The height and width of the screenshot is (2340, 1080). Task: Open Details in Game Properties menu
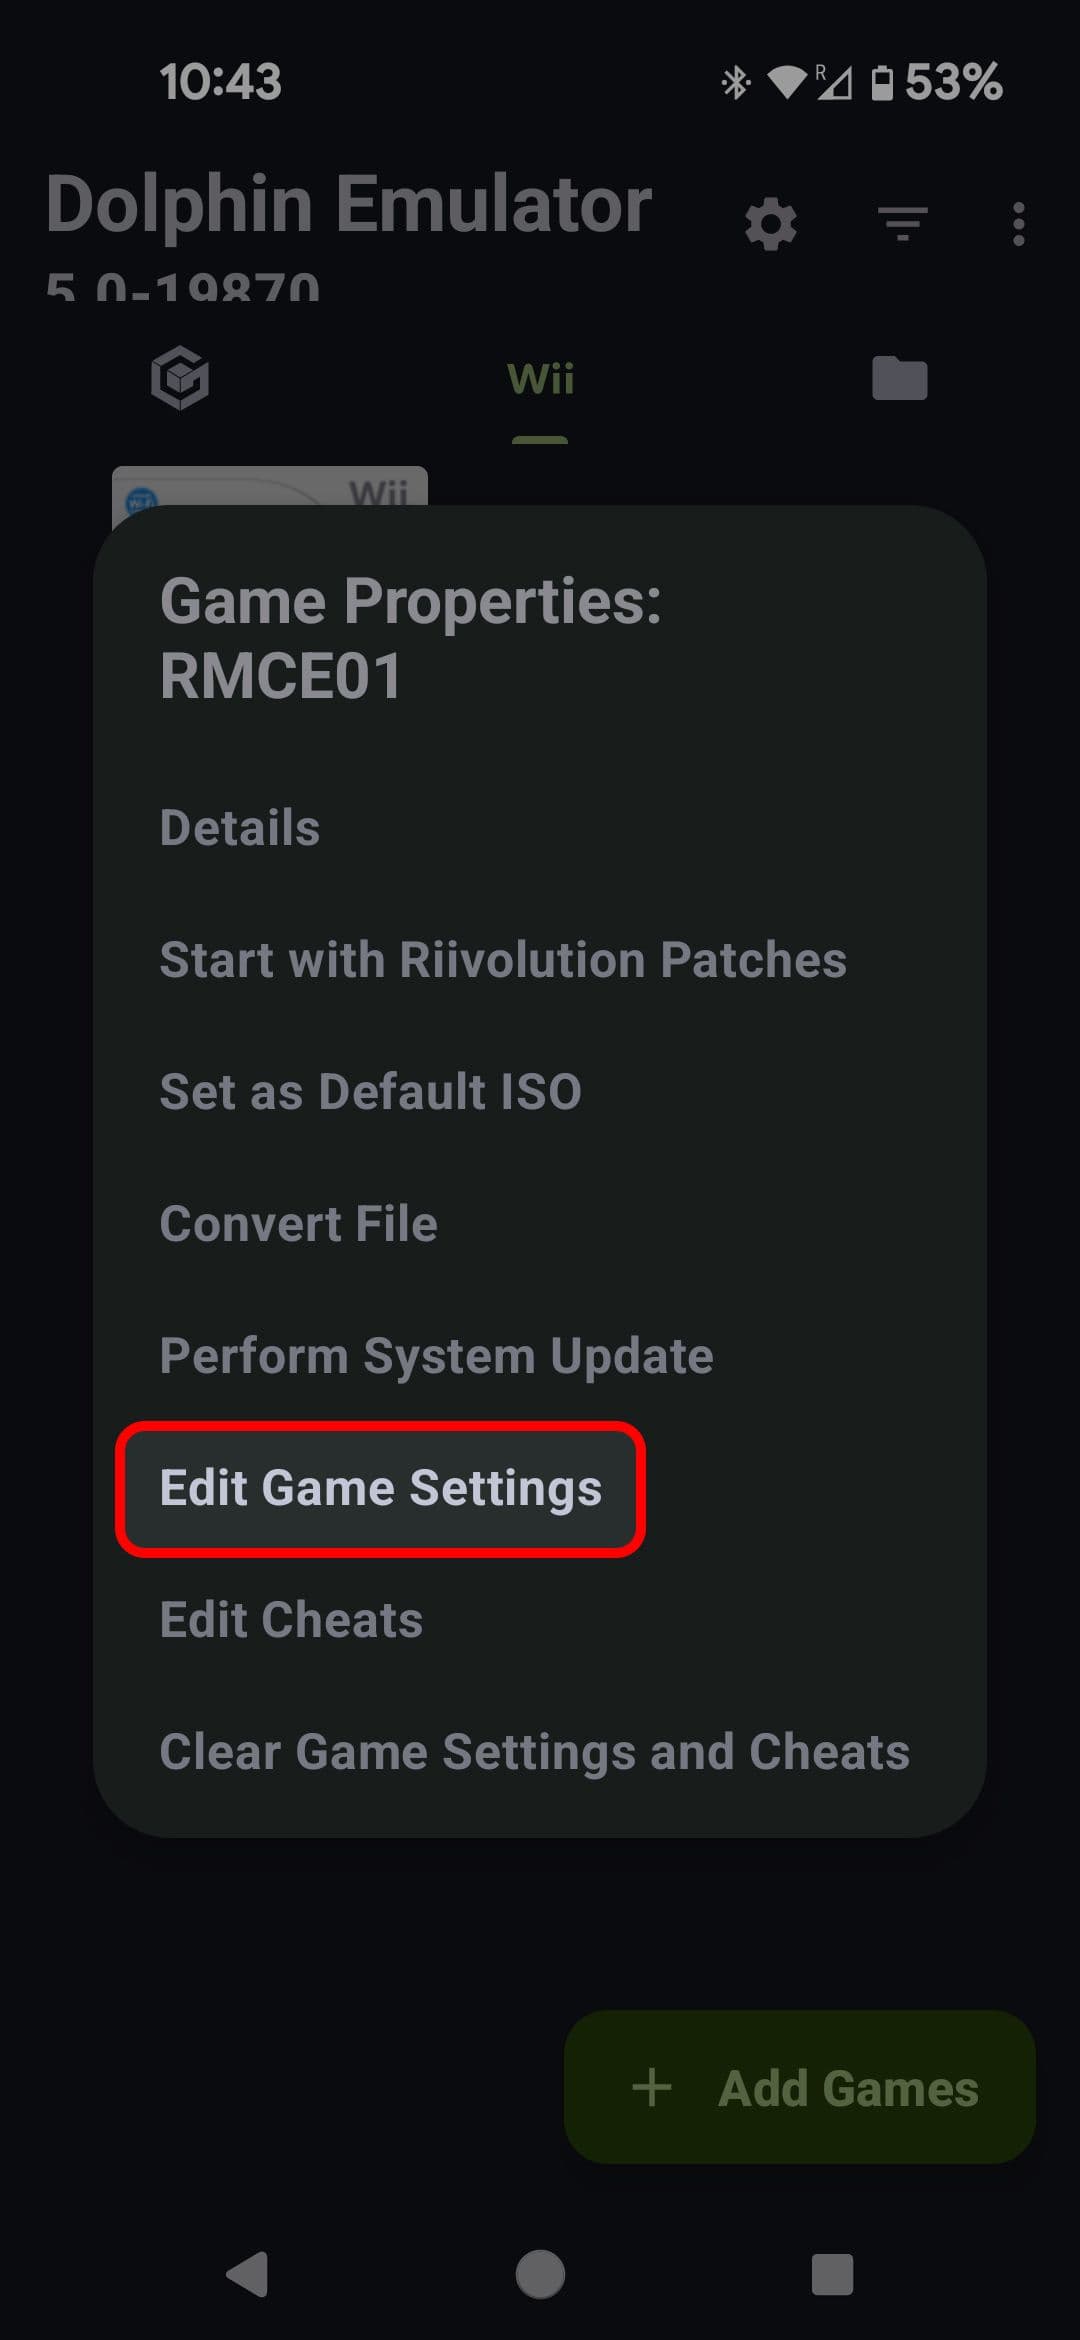[240, 828]
